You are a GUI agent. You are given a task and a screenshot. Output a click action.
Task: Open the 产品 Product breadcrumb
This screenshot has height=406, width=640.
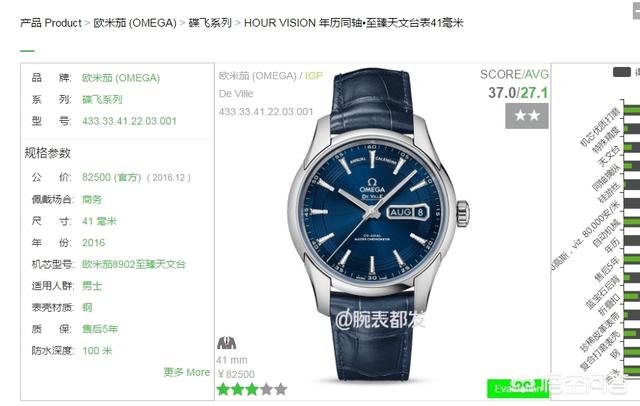pyautogui.click(x=51, y=23)
